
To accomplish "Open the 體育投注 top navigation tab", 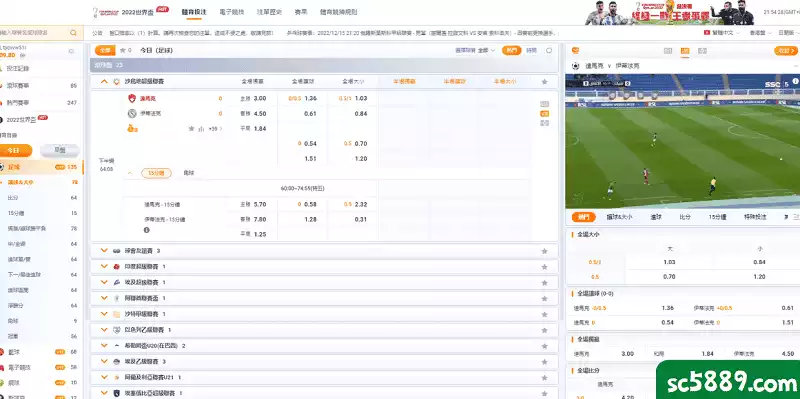I will [194, 12].
